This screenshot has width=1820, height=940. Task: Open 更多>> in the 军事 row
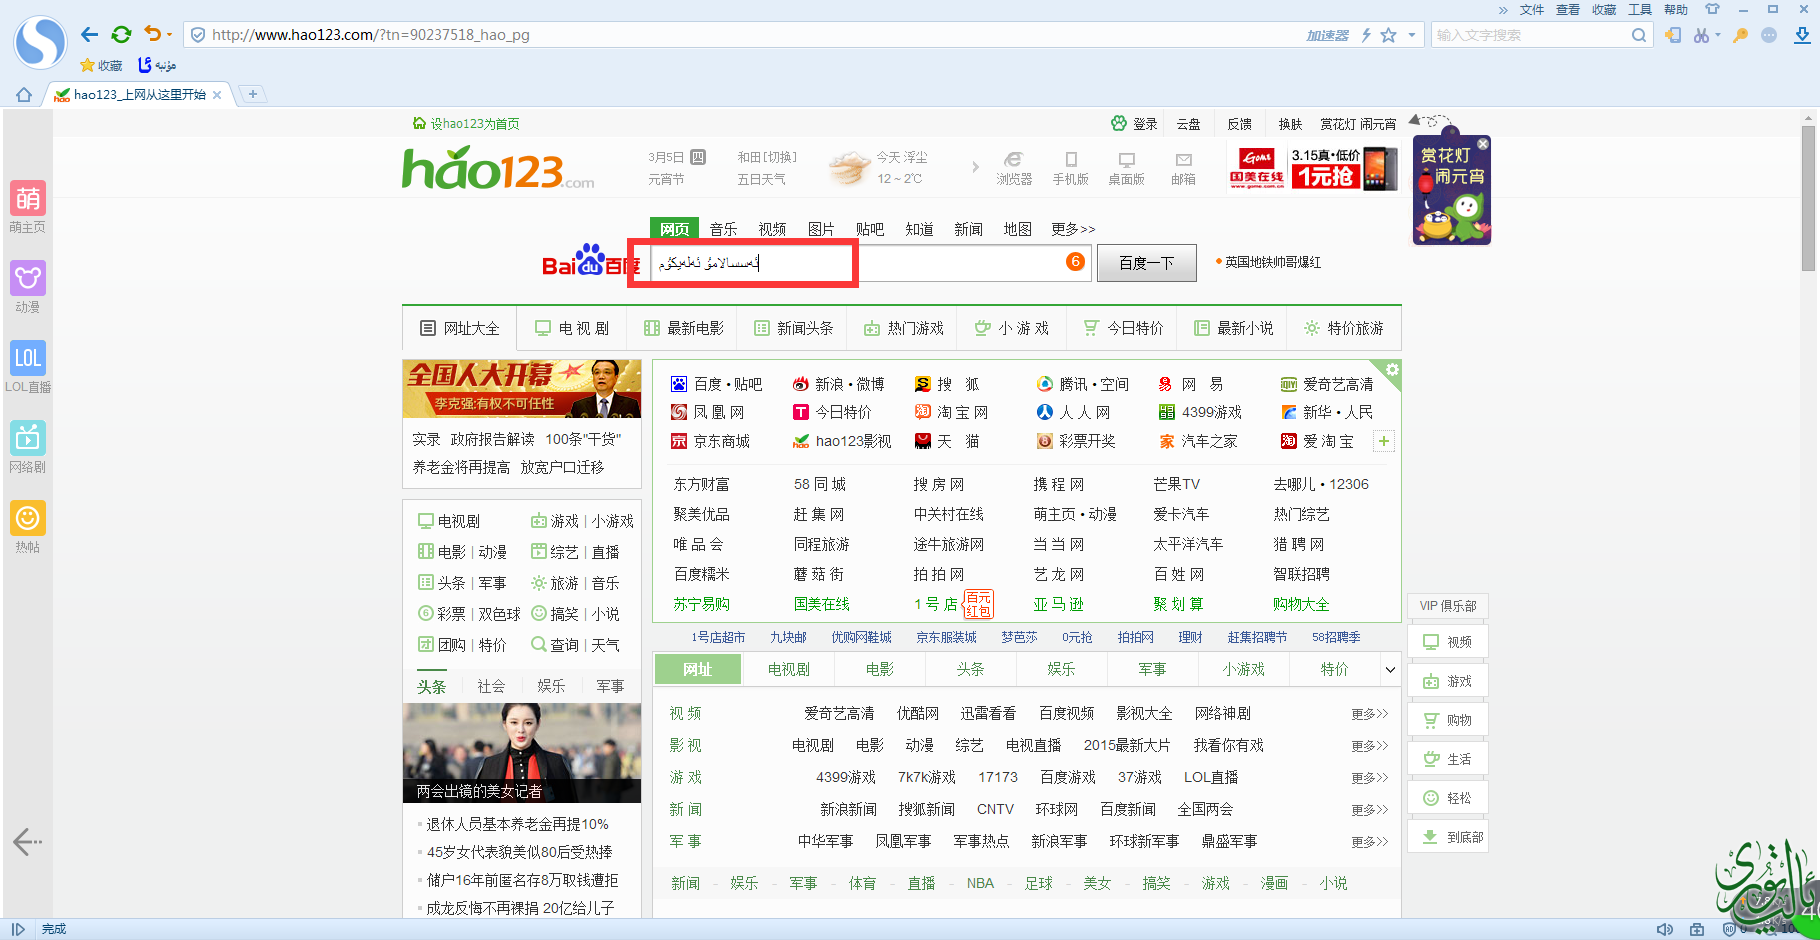[1369, 842]
